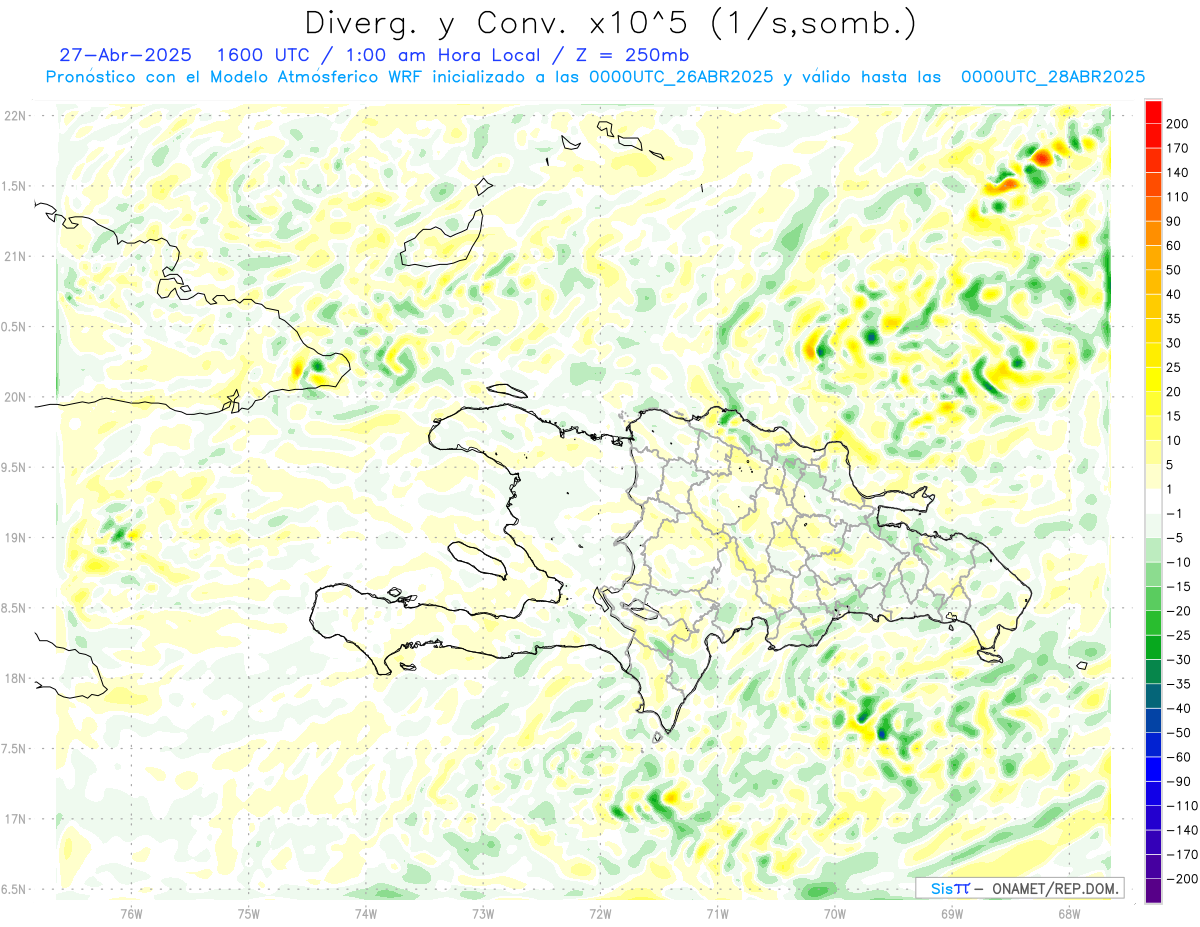Screen dimensions: 1200x927
Task: Click the blue legend swatch between -60 and -90
Action: point(1153,769)
